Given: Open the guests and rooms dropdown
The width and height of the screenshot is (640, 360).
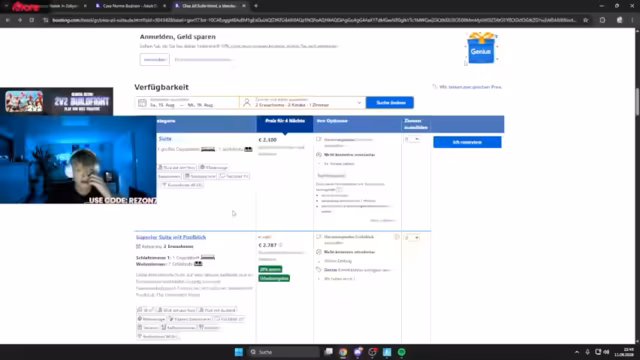Looking at the screenshot, I should (x=303, y=102).
